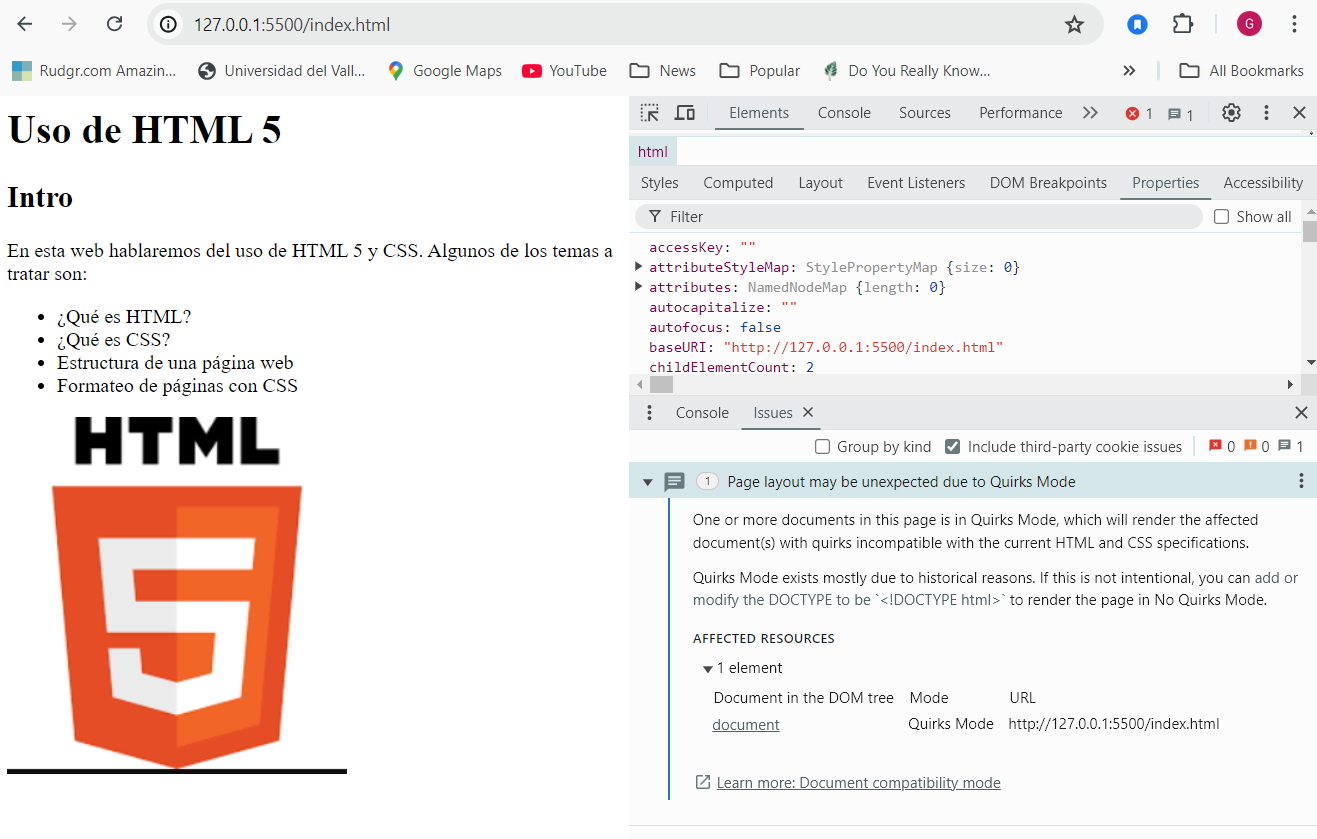Show hidden bookmarks chevron

(1129, 70)
